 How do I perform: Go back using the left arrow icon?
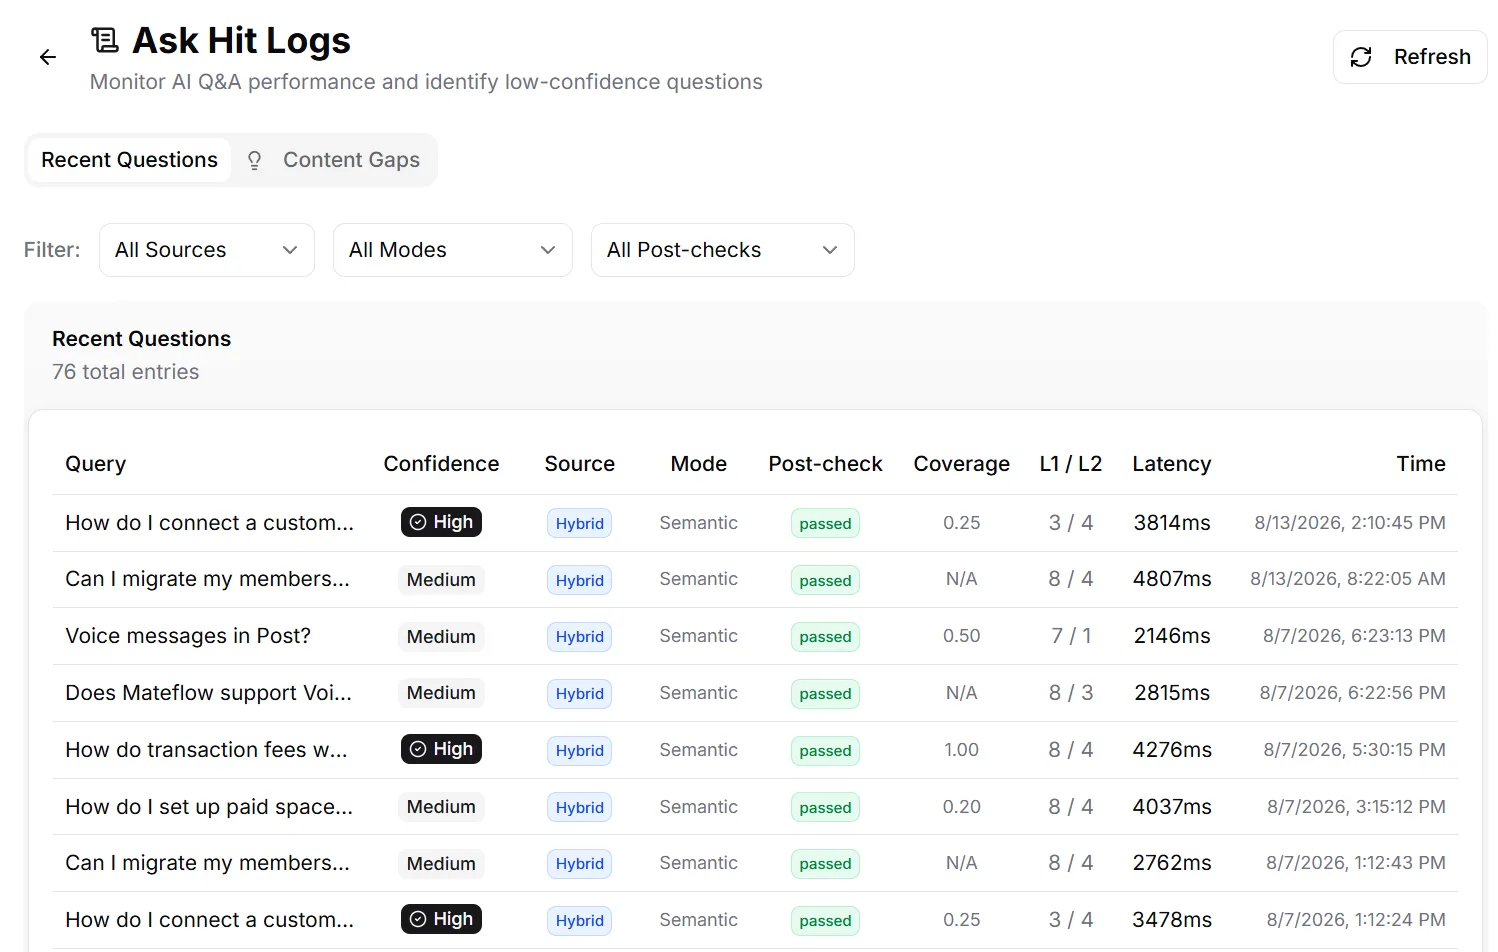coord(48,57)
